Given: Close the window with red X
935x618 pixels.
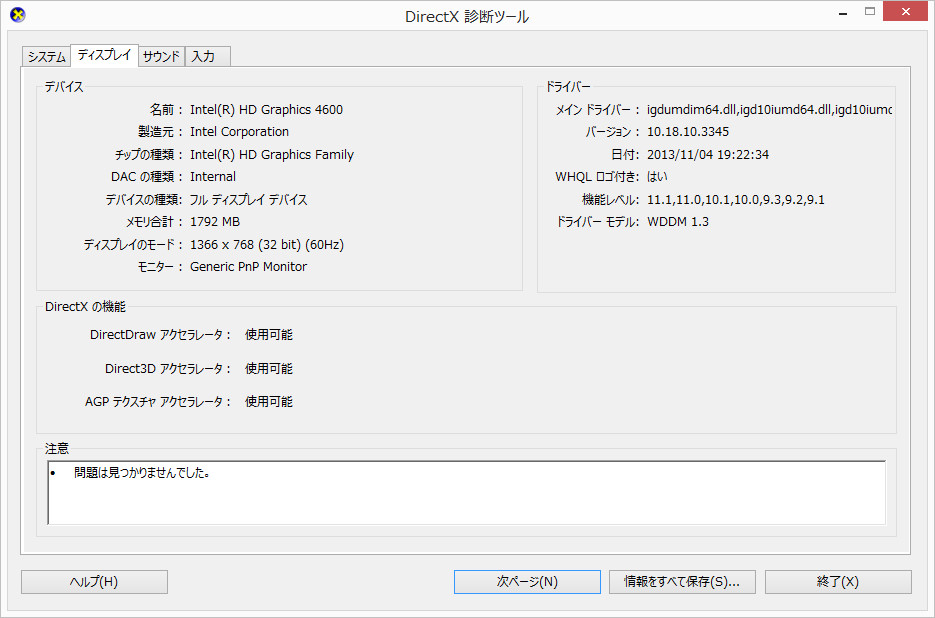Looking at the screenshot, I should pyautogui.click(x=905, y=12).
